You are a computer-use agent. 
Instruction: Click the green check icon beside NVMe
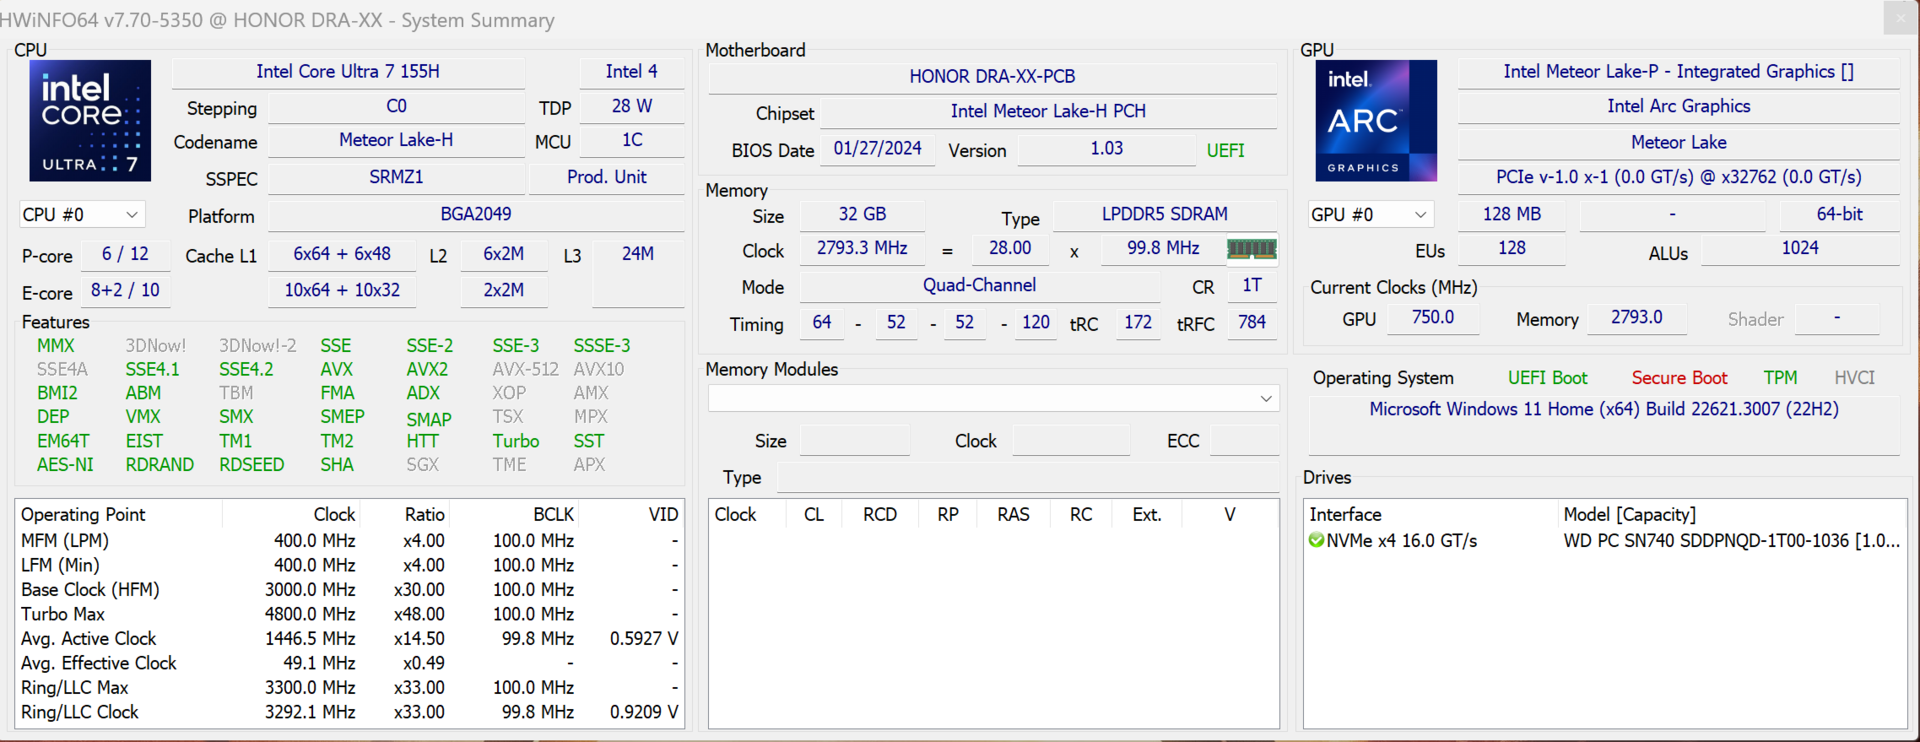[x=1316, y=541]
